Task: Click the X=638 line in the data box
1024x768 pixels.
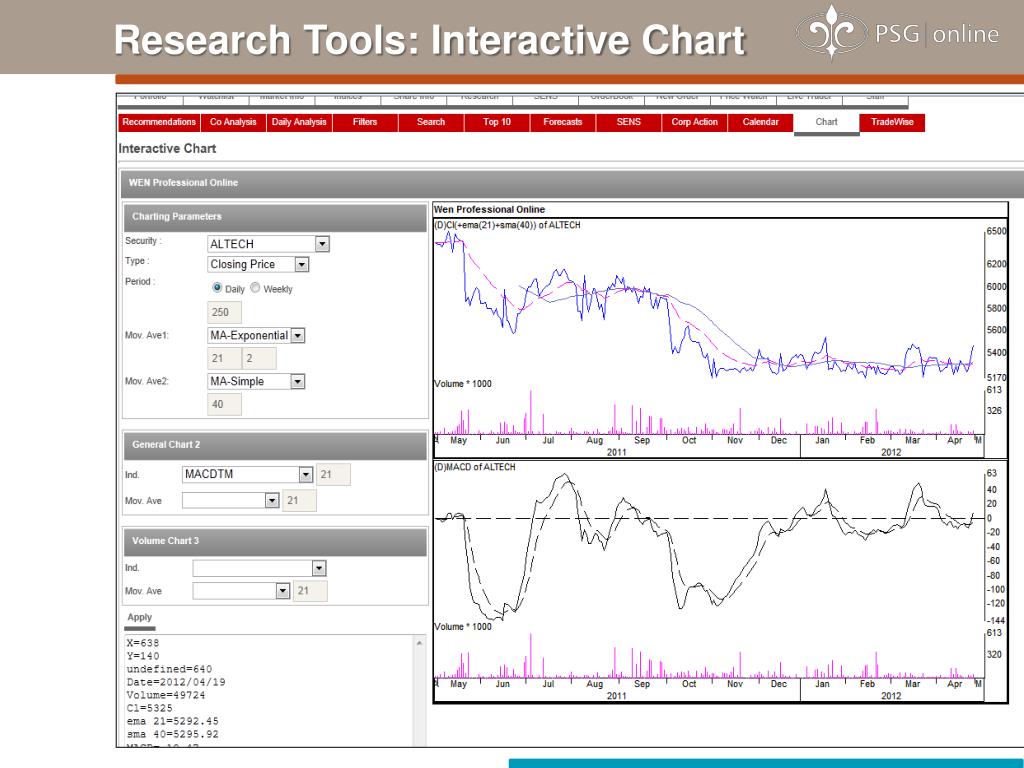Action: click(x=143, y=643)
